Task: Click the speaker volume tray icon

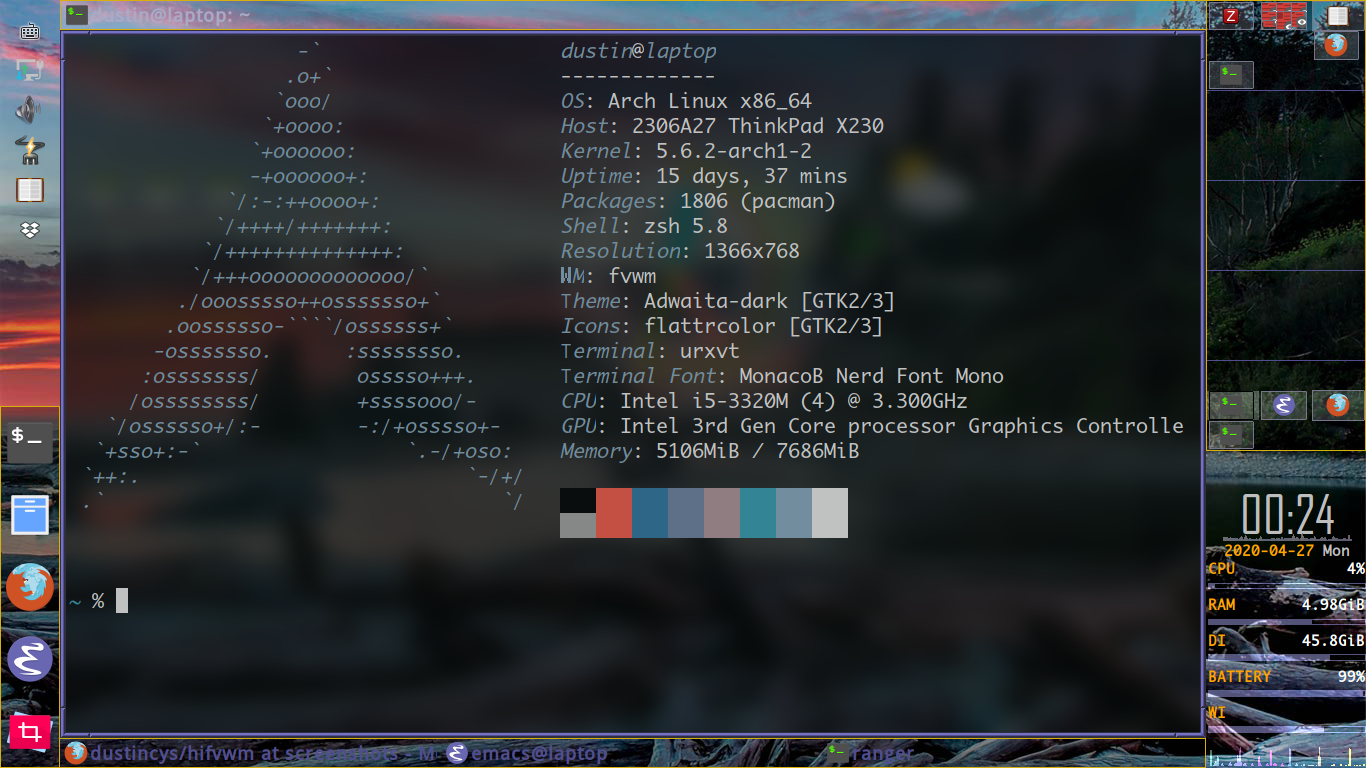Action: click(30, 109)
